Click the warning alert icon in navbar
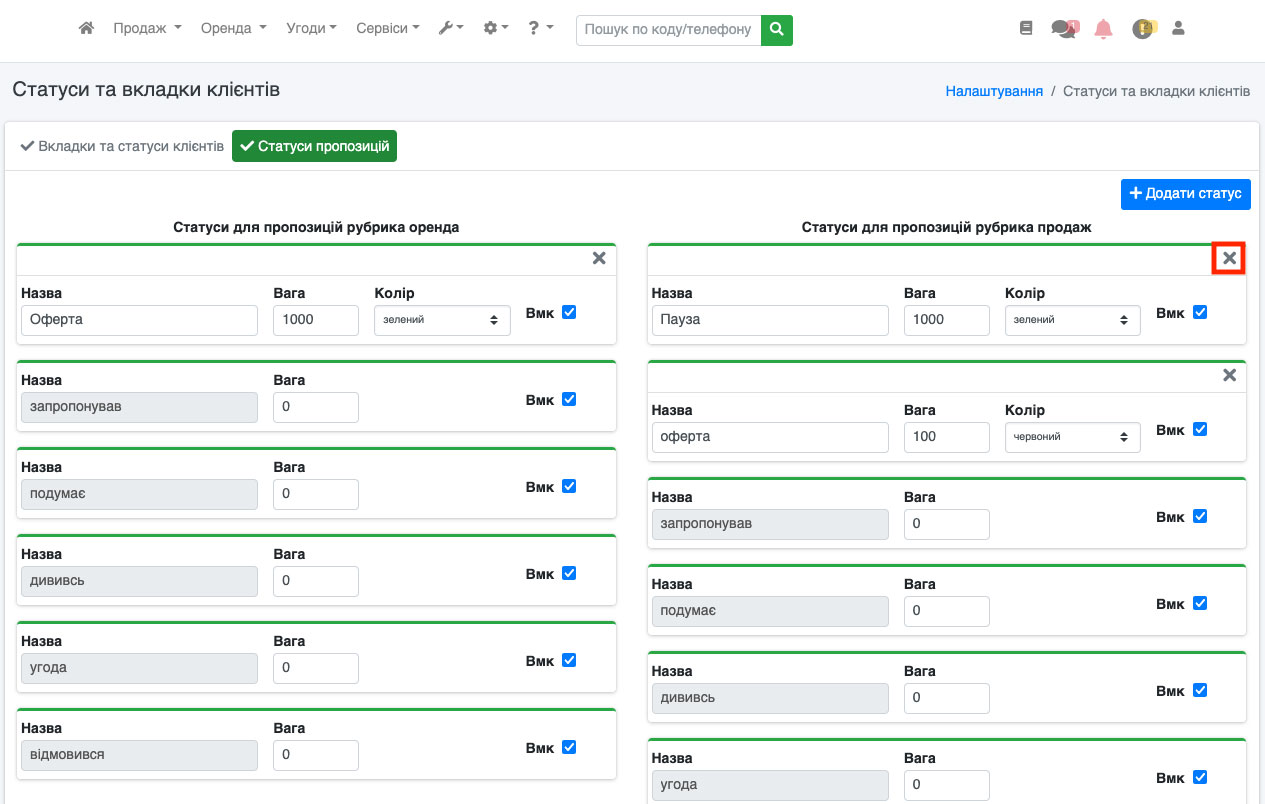The image size is (1265, 804). 1142,29
